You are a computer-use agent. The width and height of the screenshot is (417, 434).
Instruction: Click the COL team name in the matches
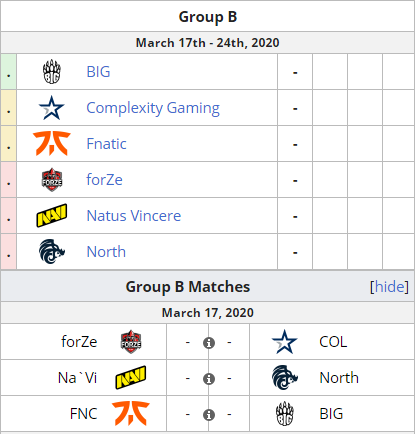coord(333,342)
